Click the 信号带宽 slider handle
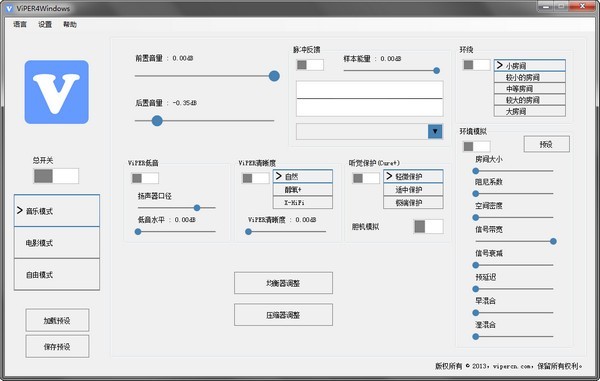 [x=553, y=241]
